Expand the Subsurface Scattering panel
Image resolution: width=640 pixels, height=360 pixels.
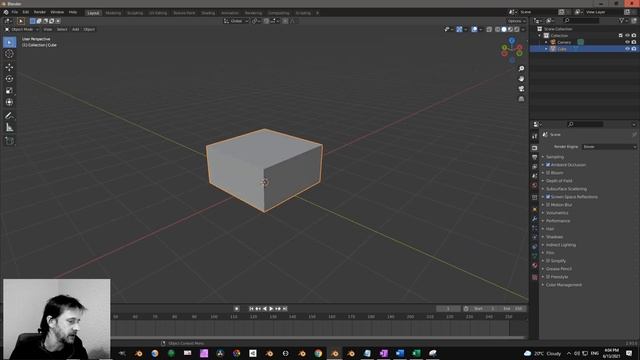(566, 189)
